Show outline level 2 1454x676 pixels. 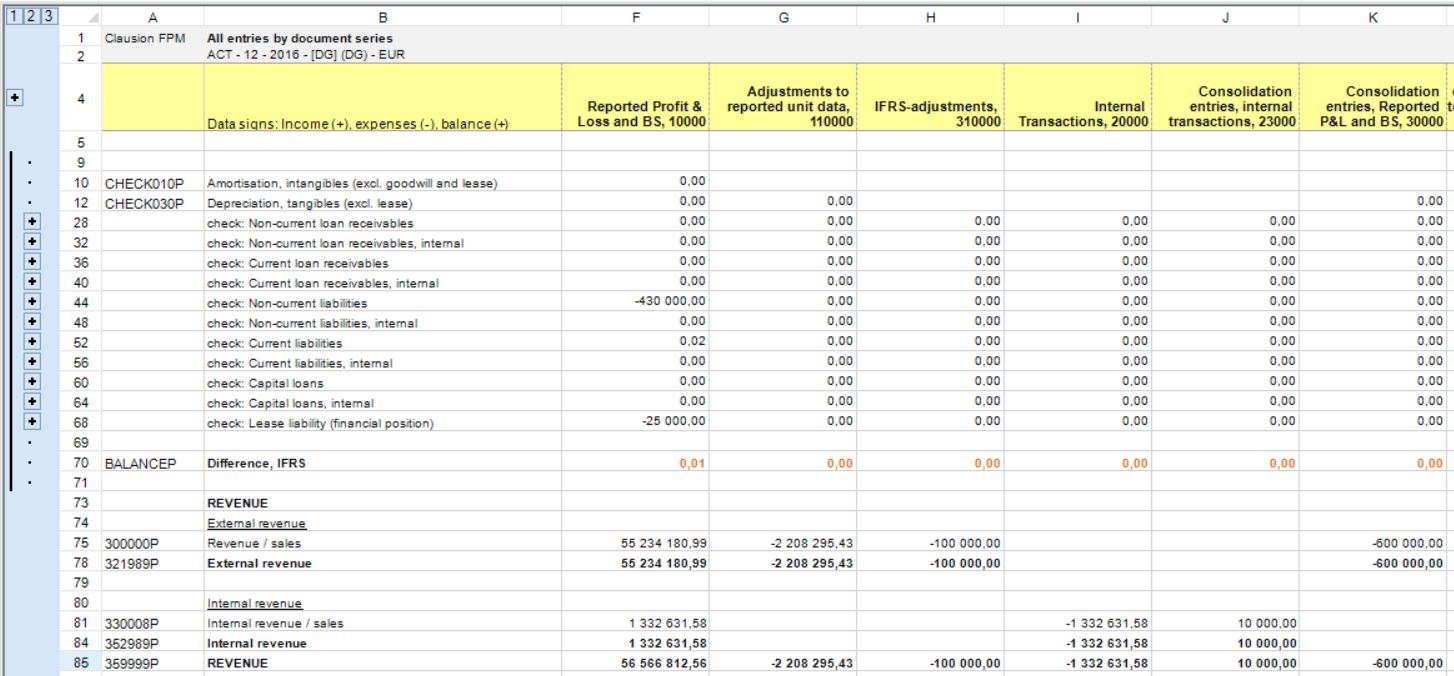coord(29,18)
